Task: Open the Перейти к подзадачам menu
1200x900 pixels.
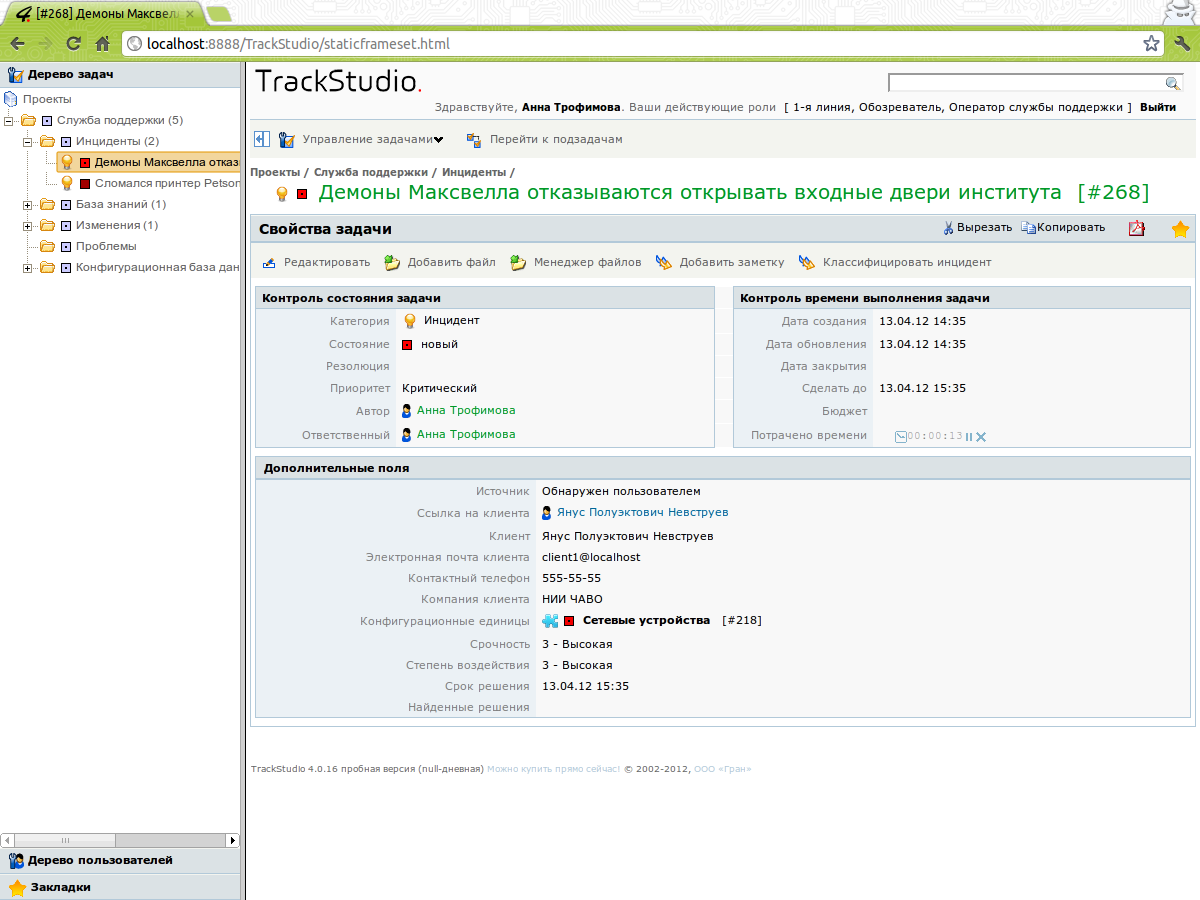Action: point(556,140)
